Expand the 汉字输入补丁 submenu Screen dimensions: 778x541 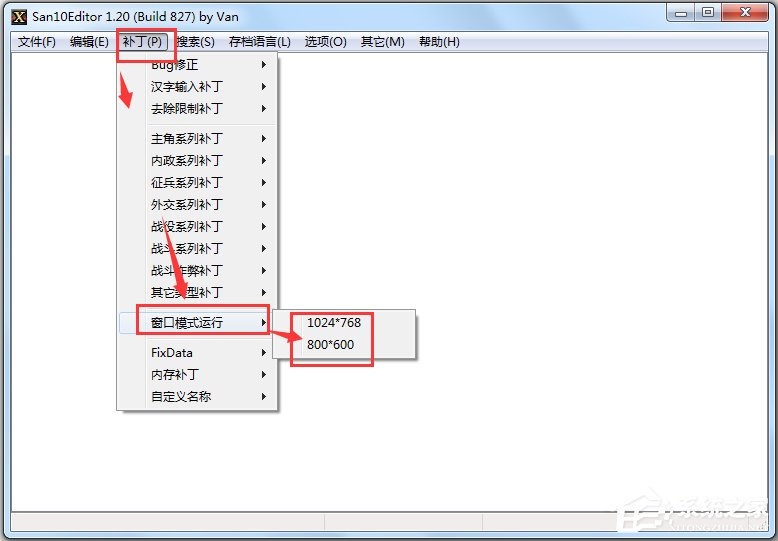[x=197, y=86]
